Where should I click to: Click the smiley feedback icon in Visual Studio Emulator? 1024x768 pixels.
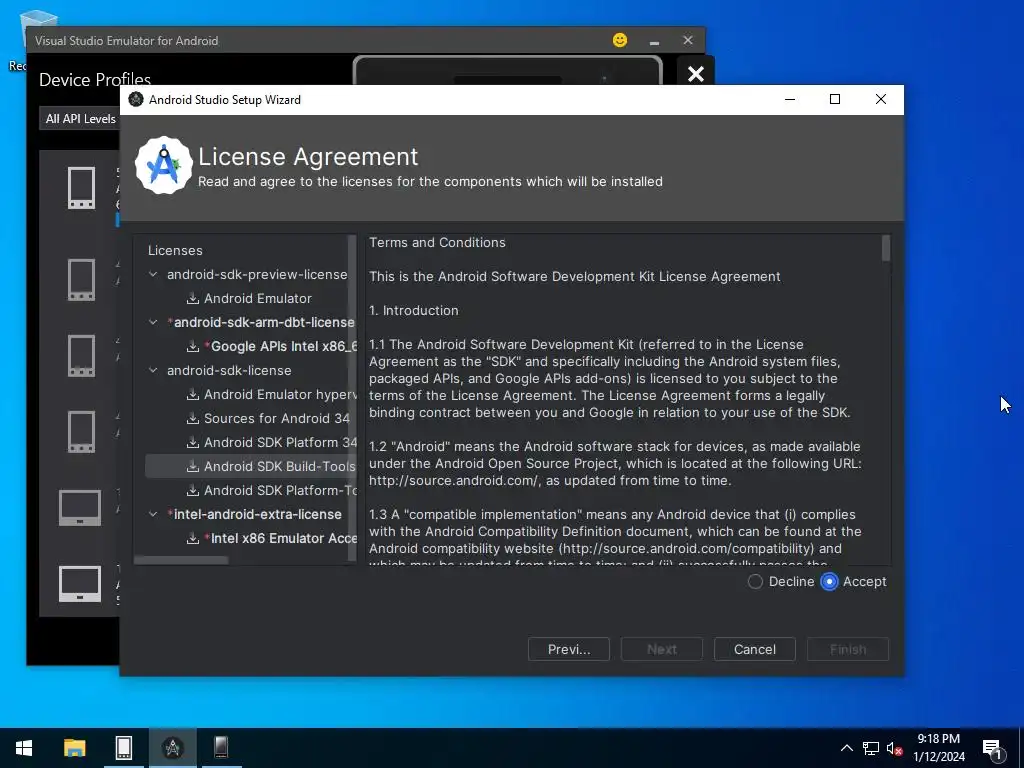620,40
